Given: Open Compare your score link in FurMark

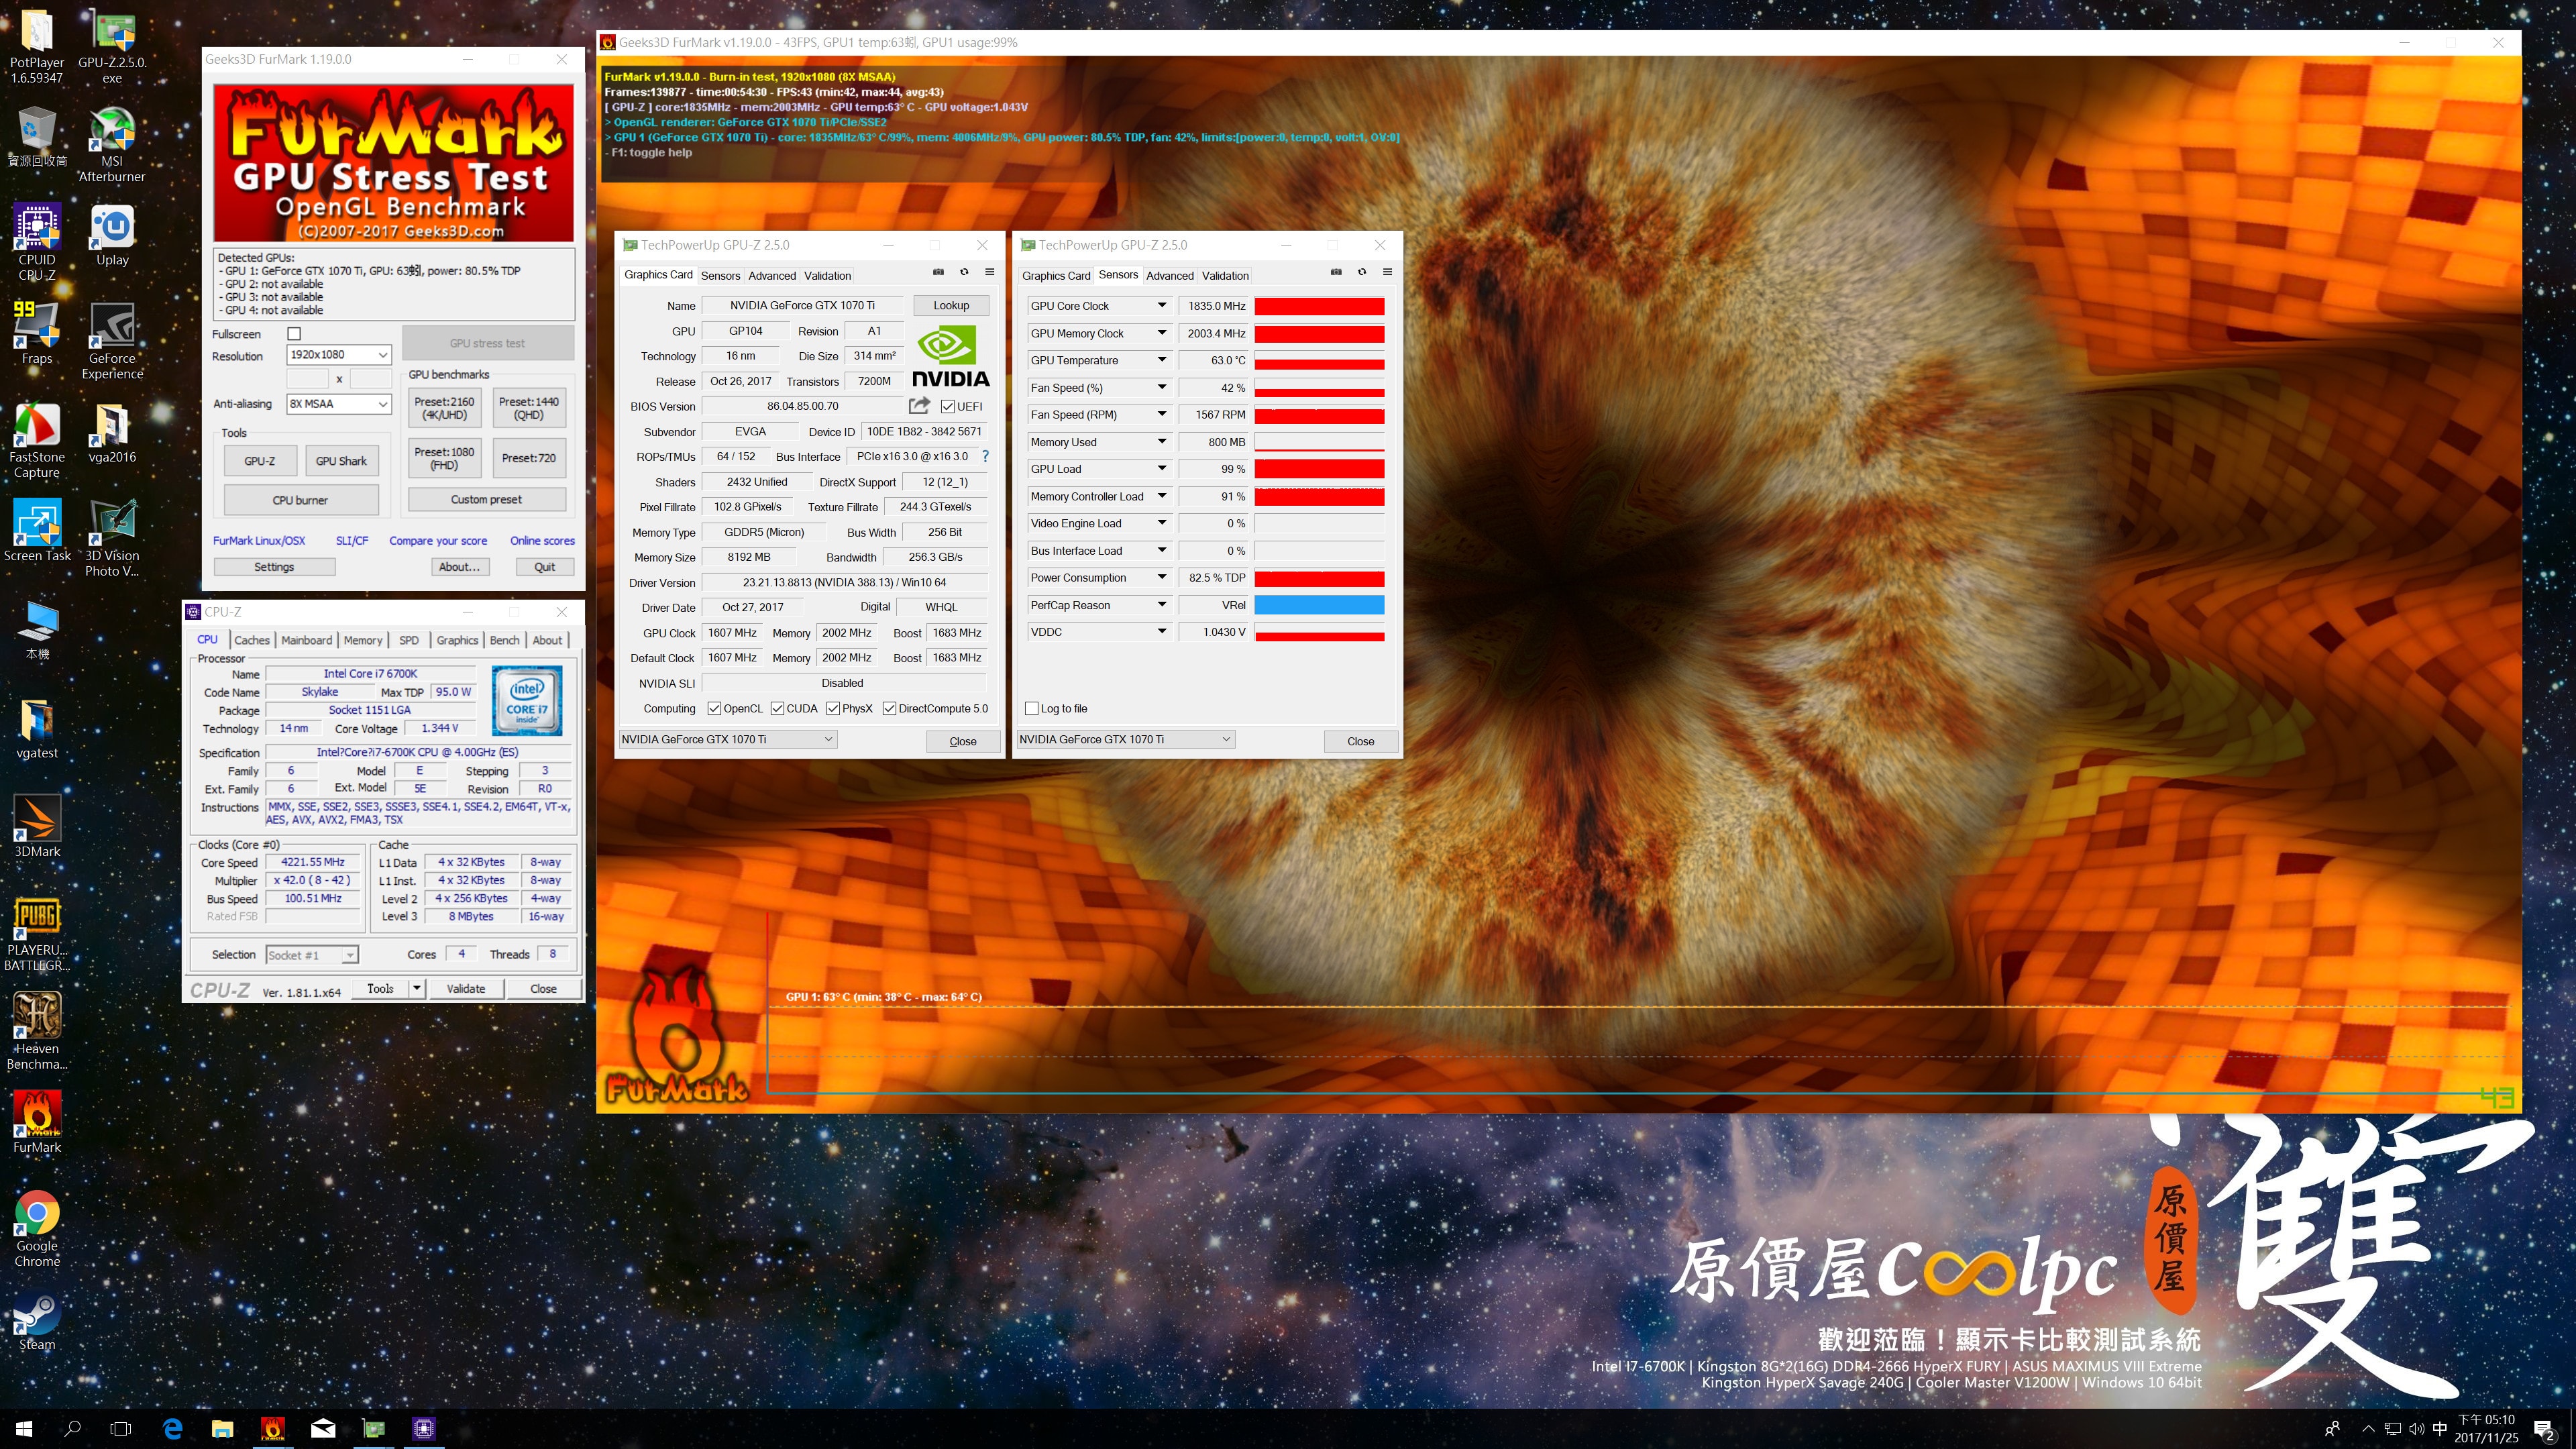Looking at the screenshot, I should [438, 541].
